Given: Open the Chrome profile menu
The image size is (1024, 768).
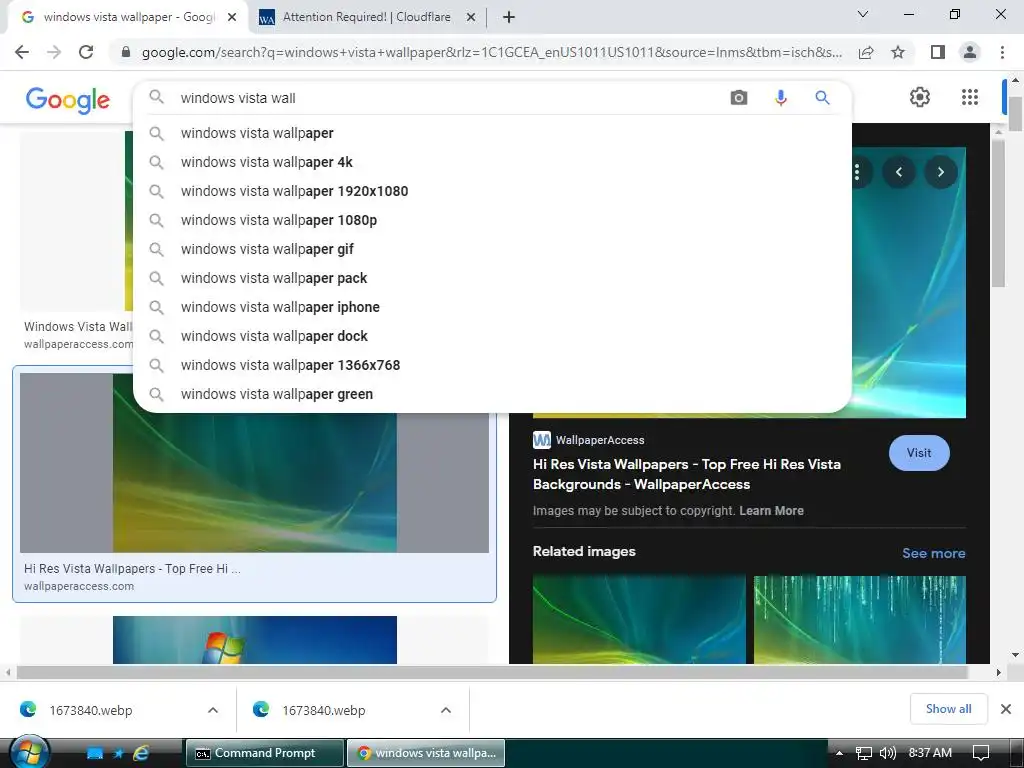Looking at the screenshot, I should [x=970, y=52].
